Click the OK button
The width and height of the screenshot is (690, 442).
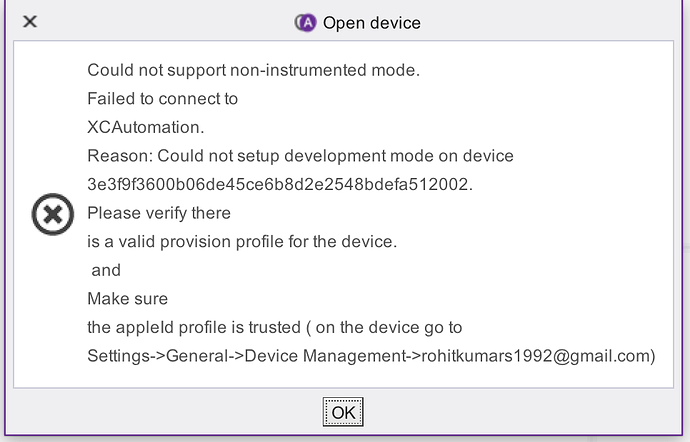pos(343,412)
